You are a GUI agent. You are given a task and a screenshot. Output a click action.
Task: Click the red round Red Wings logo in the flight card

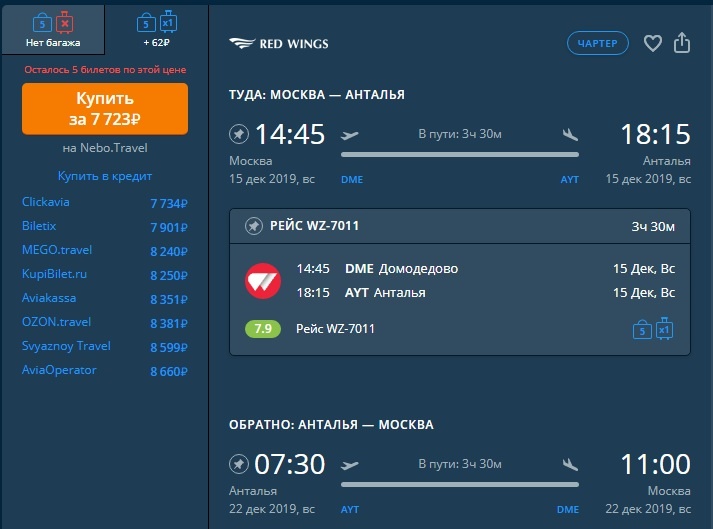pyautogui.click(x=263, y=281)
